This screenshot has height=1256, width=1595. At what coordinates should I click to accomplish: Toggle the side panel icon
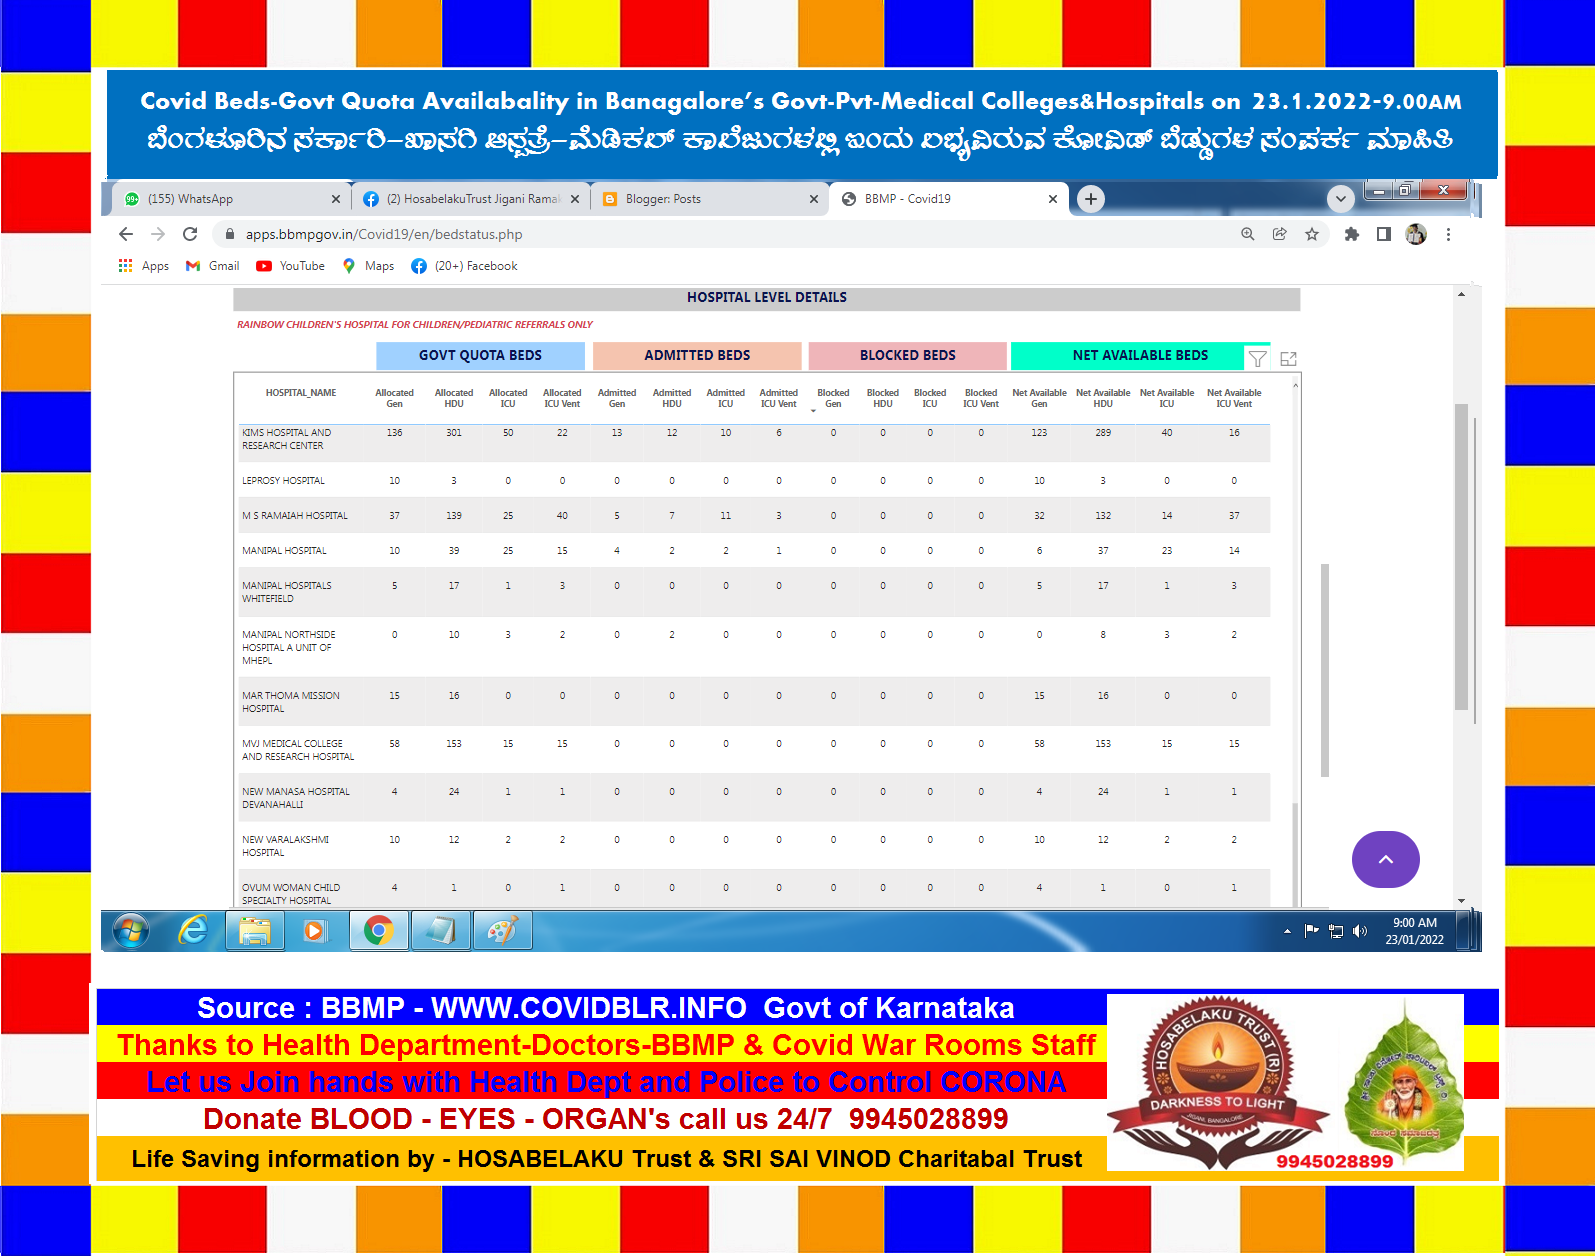(1384, 234)
